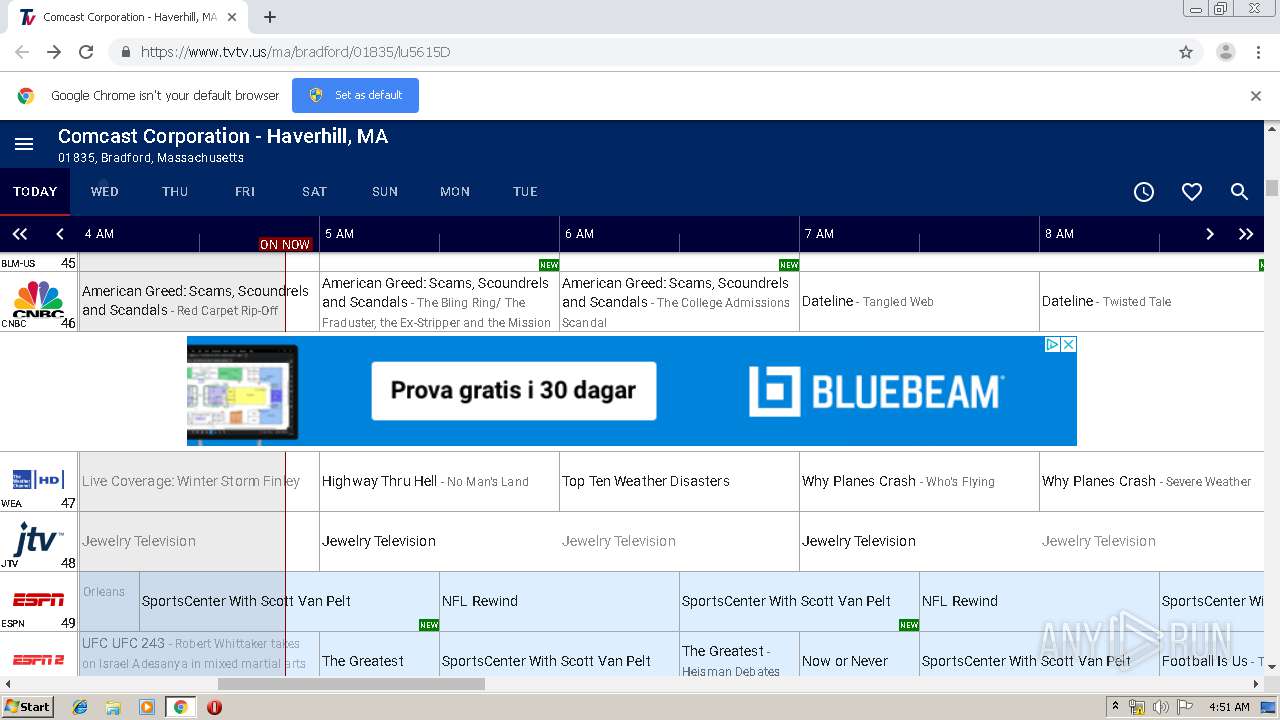The width and height of the screenshot is (1280, 720).
Task: Open UFC 243 listing on ESPN2
Action: coord(199,654)
